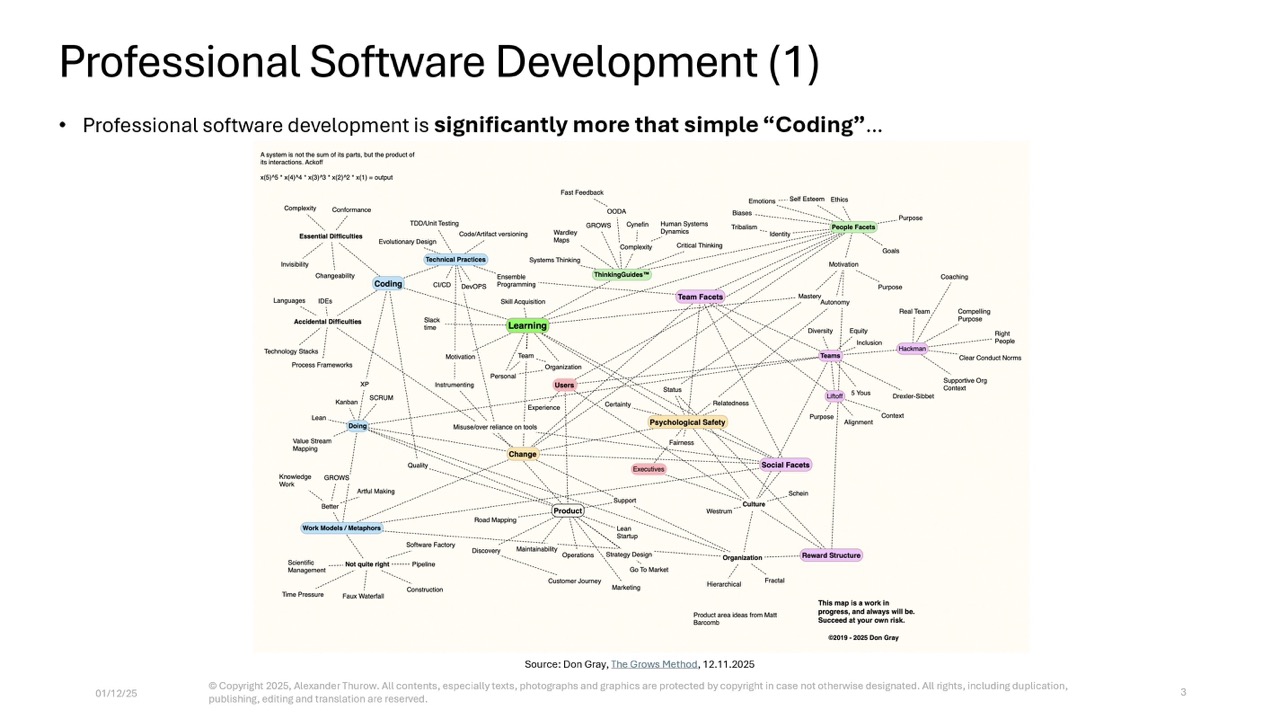Image resolution: width=1280 pixels, height=719 pixels.
Task: Click the Product node
Action: click(x=567, y=511)
